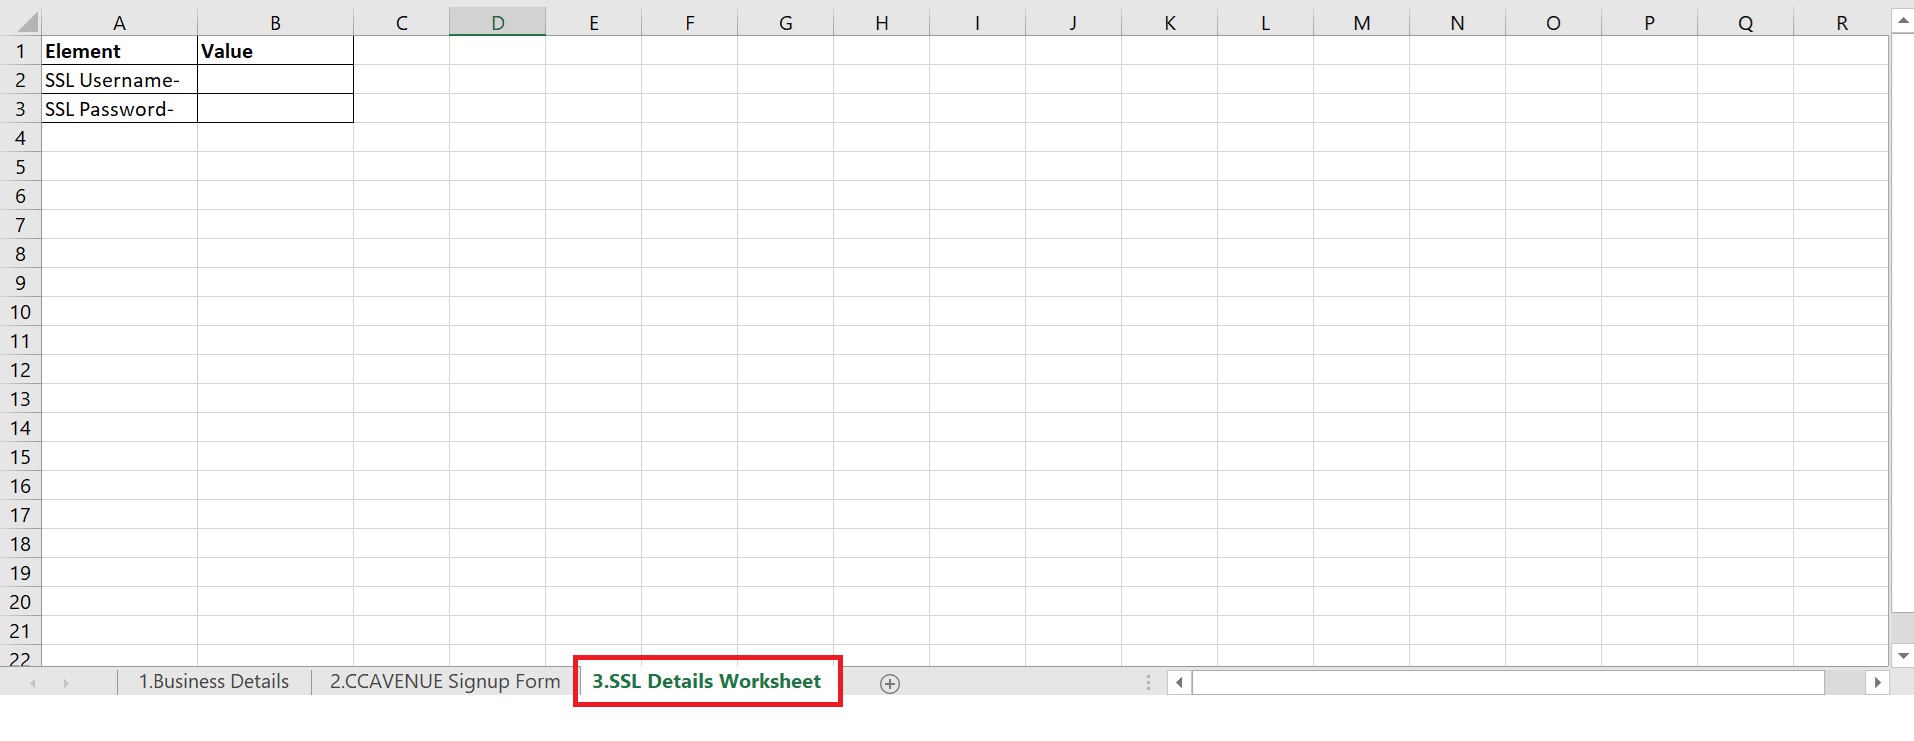Image resolution: width=1914 pixels, height=741 pixels.
Task: Add a new sheet with plus icon
Action: coord(889,684)
